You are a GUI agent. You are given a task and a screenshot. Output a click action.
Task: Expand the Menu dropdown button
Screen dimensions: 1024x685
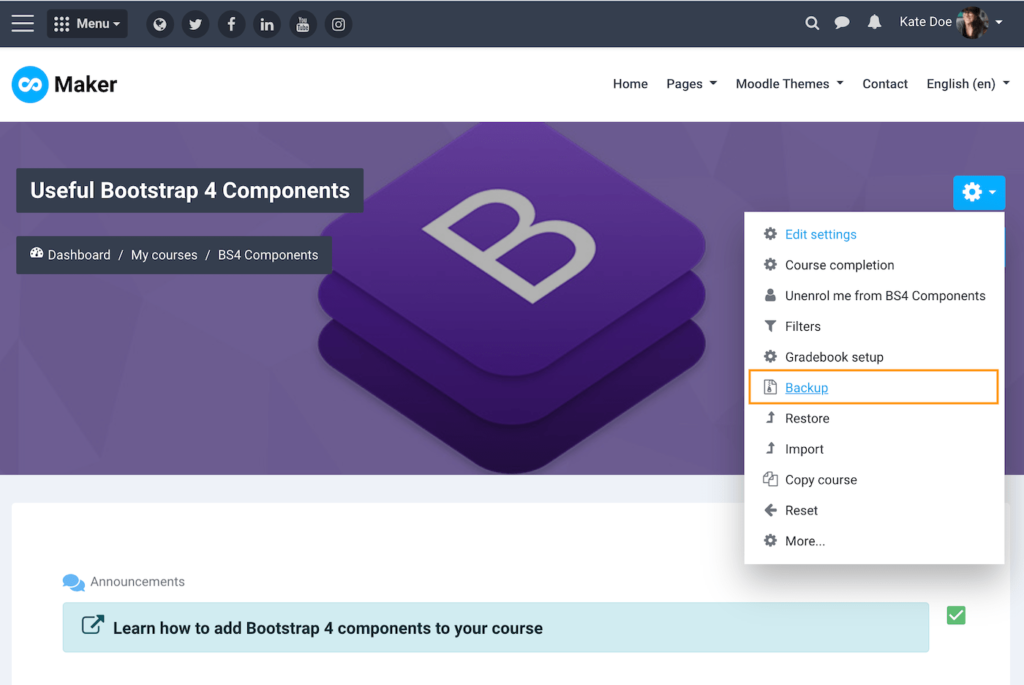87,24
